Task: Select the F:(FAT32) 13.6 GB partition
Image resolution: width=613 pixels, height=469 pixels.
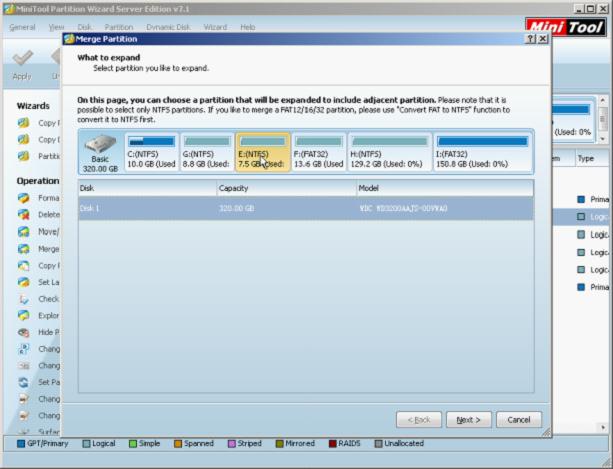Action: tap(319, 152)
